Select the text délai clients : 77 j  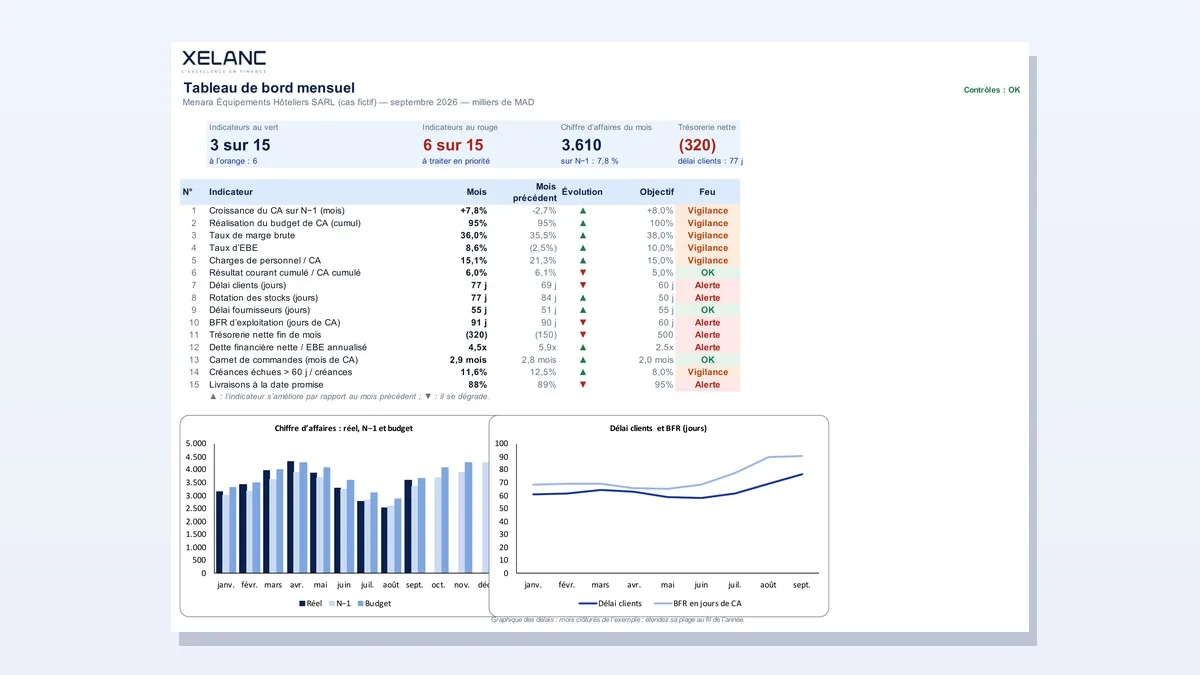[711, 161]
